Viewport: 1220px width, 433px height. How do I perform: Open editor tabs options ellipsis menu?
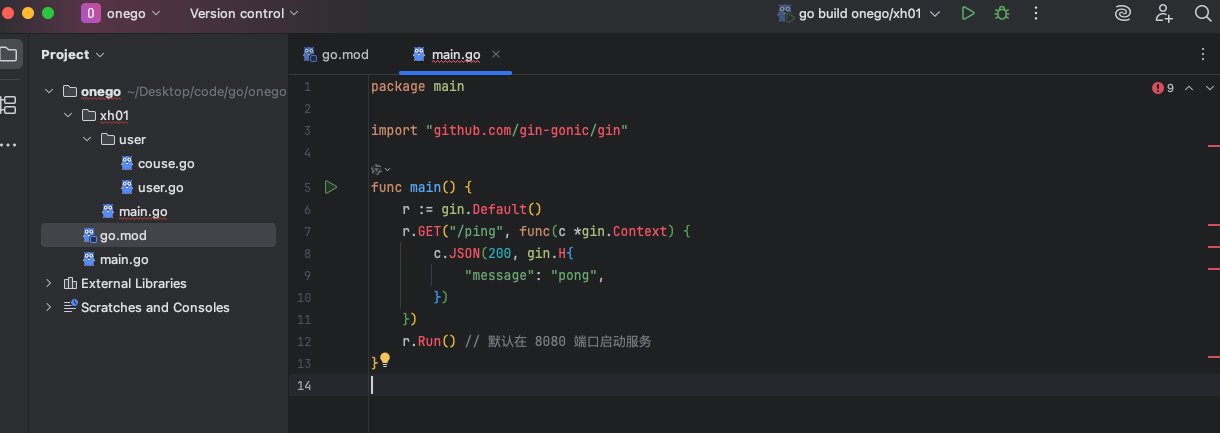pos(1203,54)
